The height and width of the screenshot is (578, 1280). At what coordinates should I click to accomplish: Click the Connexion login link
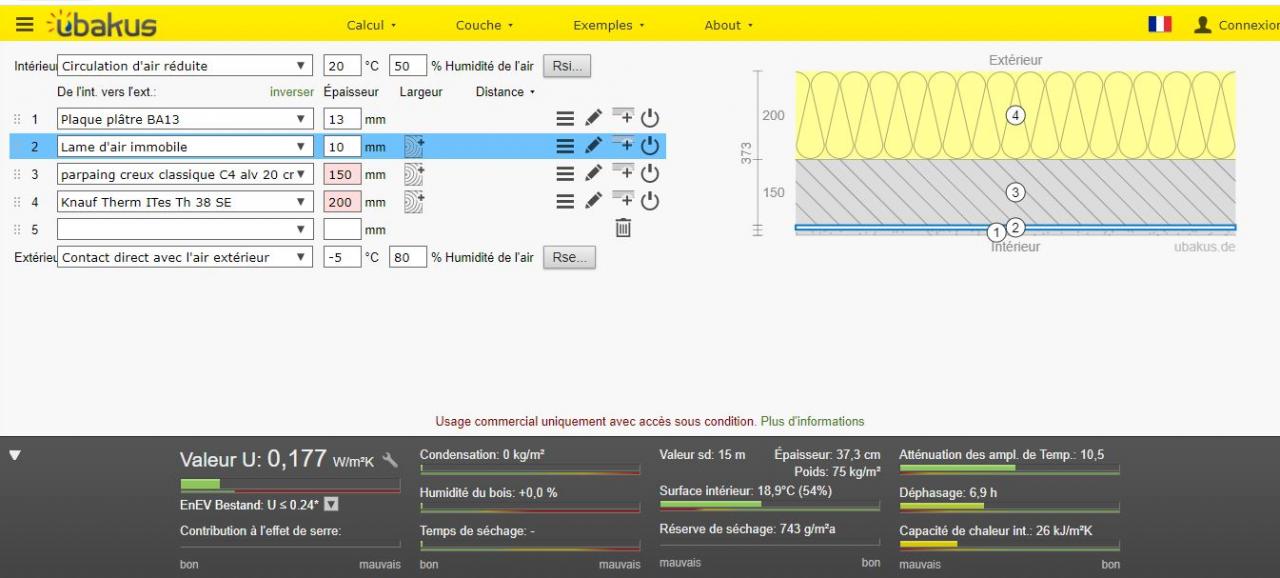[x=1249, y=25]
